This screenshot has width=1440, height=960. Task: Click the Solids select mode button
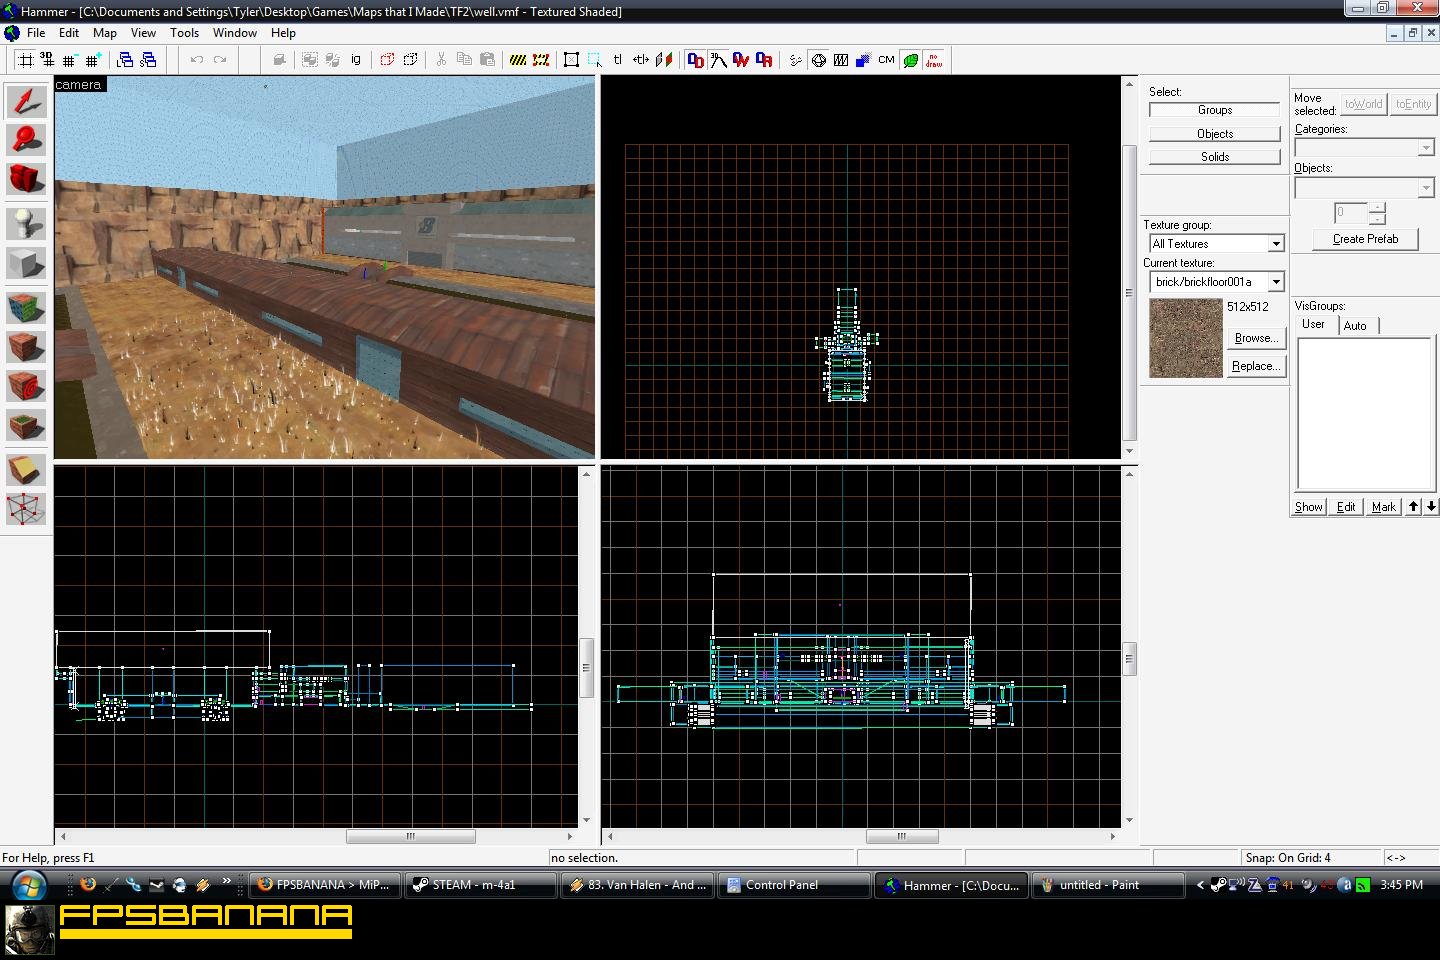click(x=1214, y=157)
